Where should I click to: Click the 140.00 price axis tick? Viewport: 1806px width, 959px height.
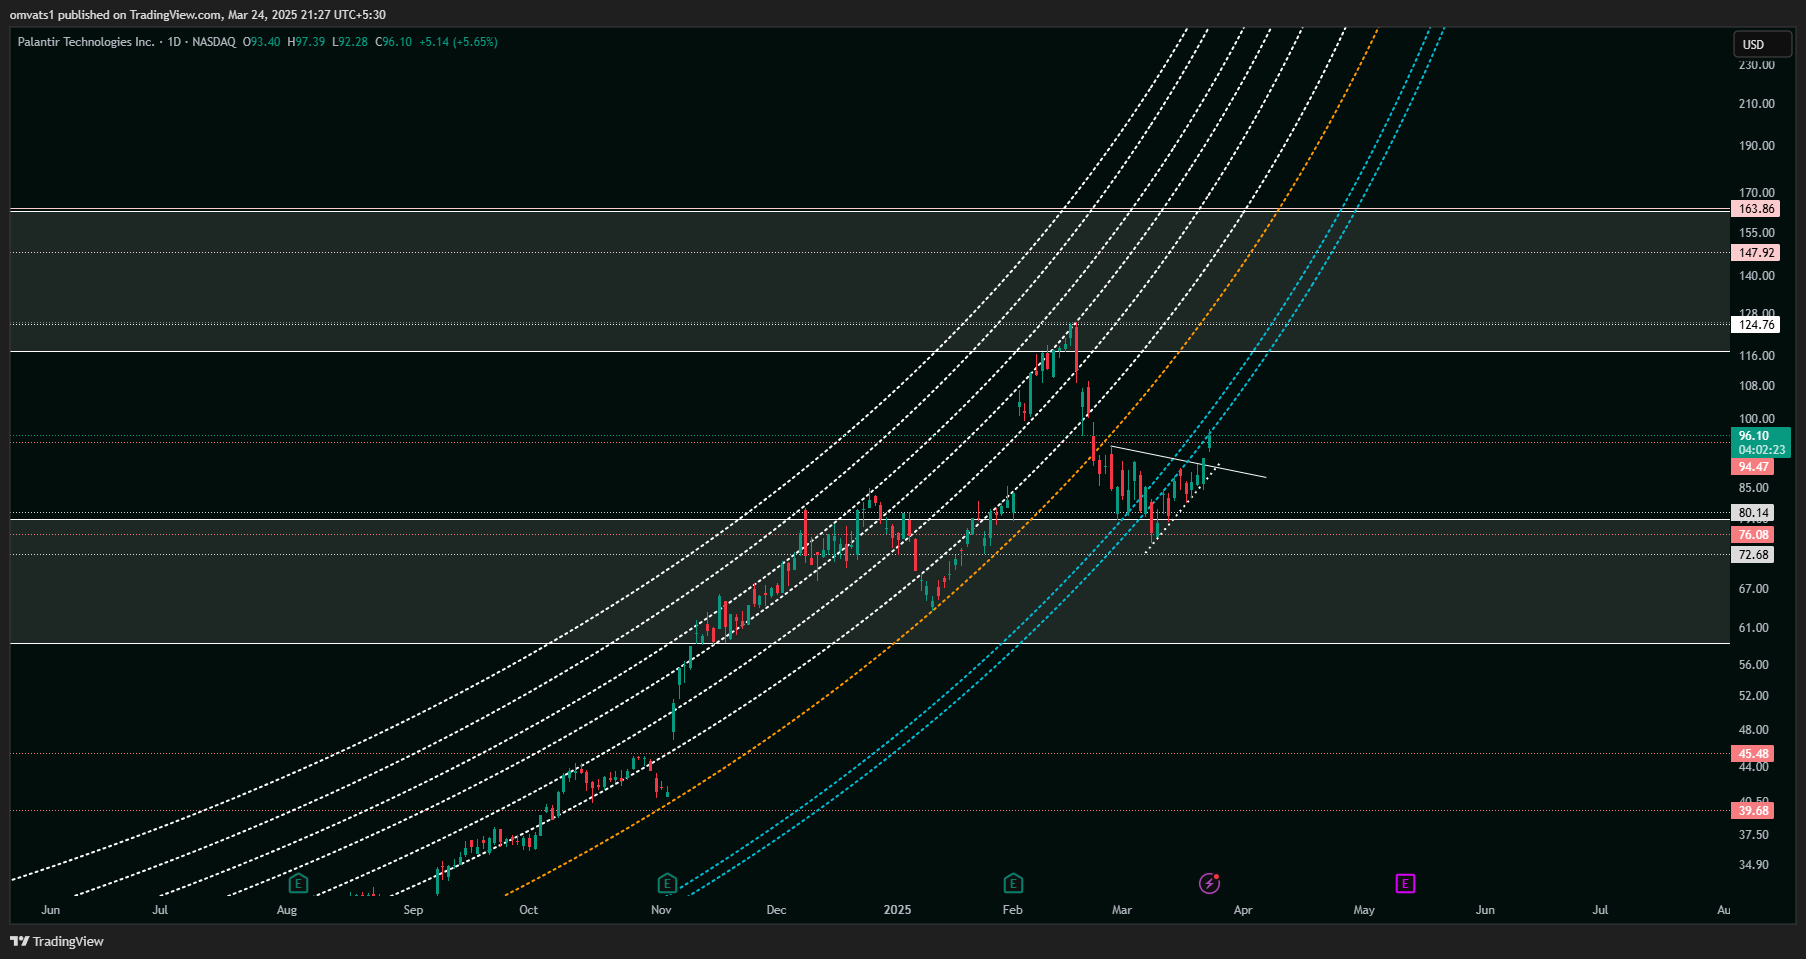coord(1757,276)
